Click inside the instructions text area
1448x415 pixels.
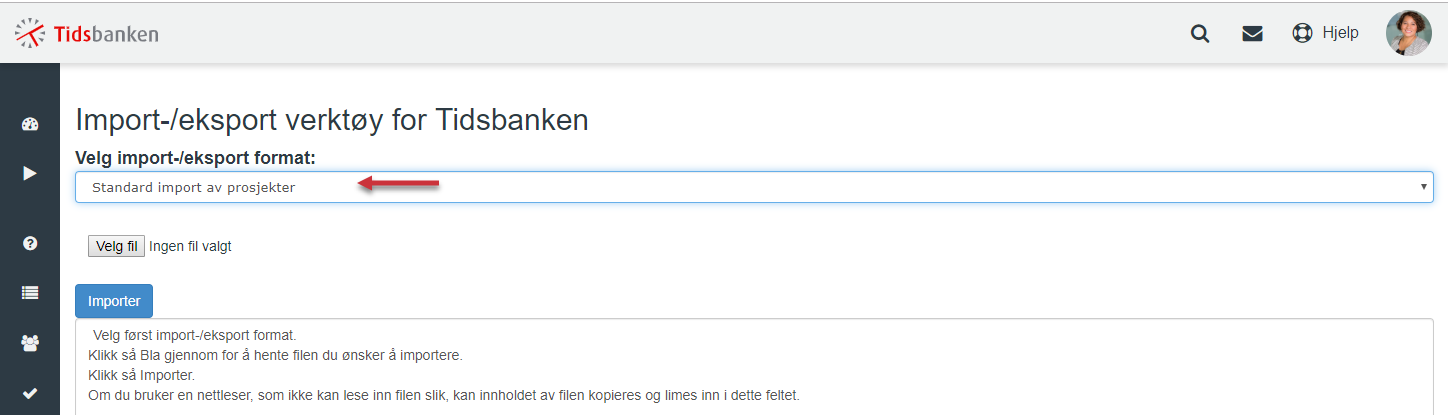click(754, 367)
